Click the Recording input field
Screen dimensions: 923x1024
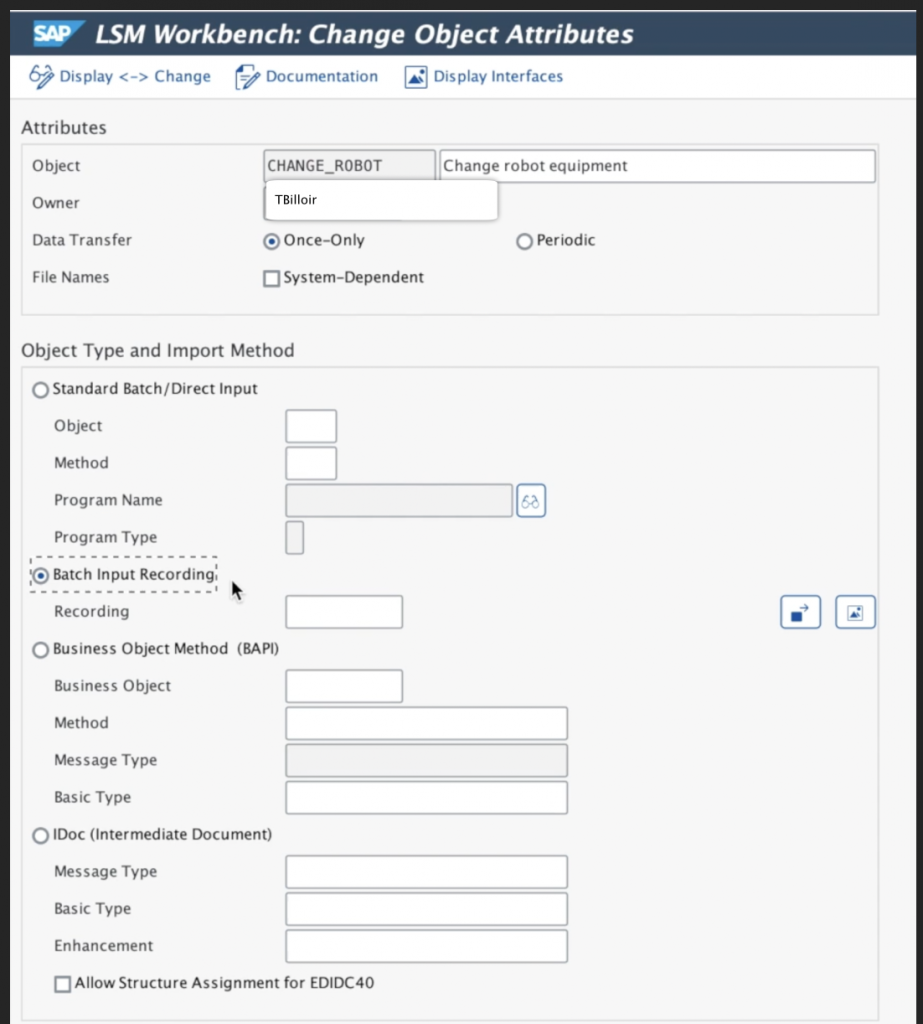click(344, 612)
